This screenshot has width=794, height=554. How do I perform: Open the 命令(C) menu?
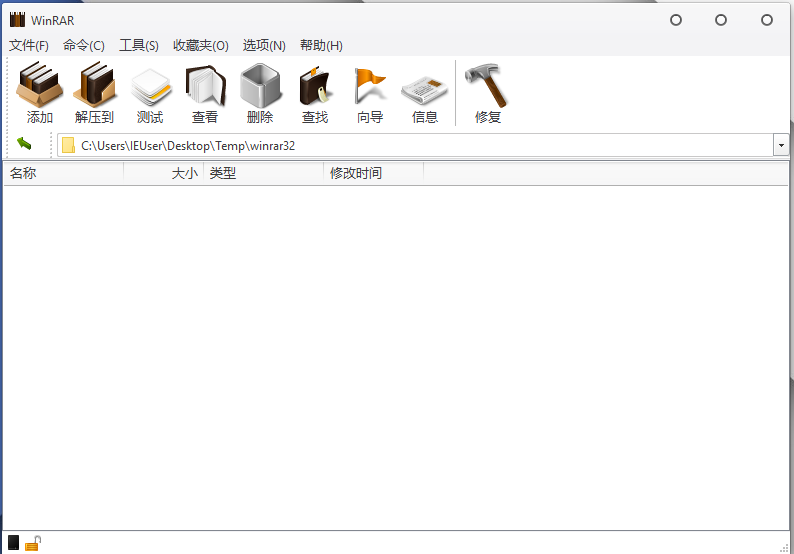click(84, 46)
